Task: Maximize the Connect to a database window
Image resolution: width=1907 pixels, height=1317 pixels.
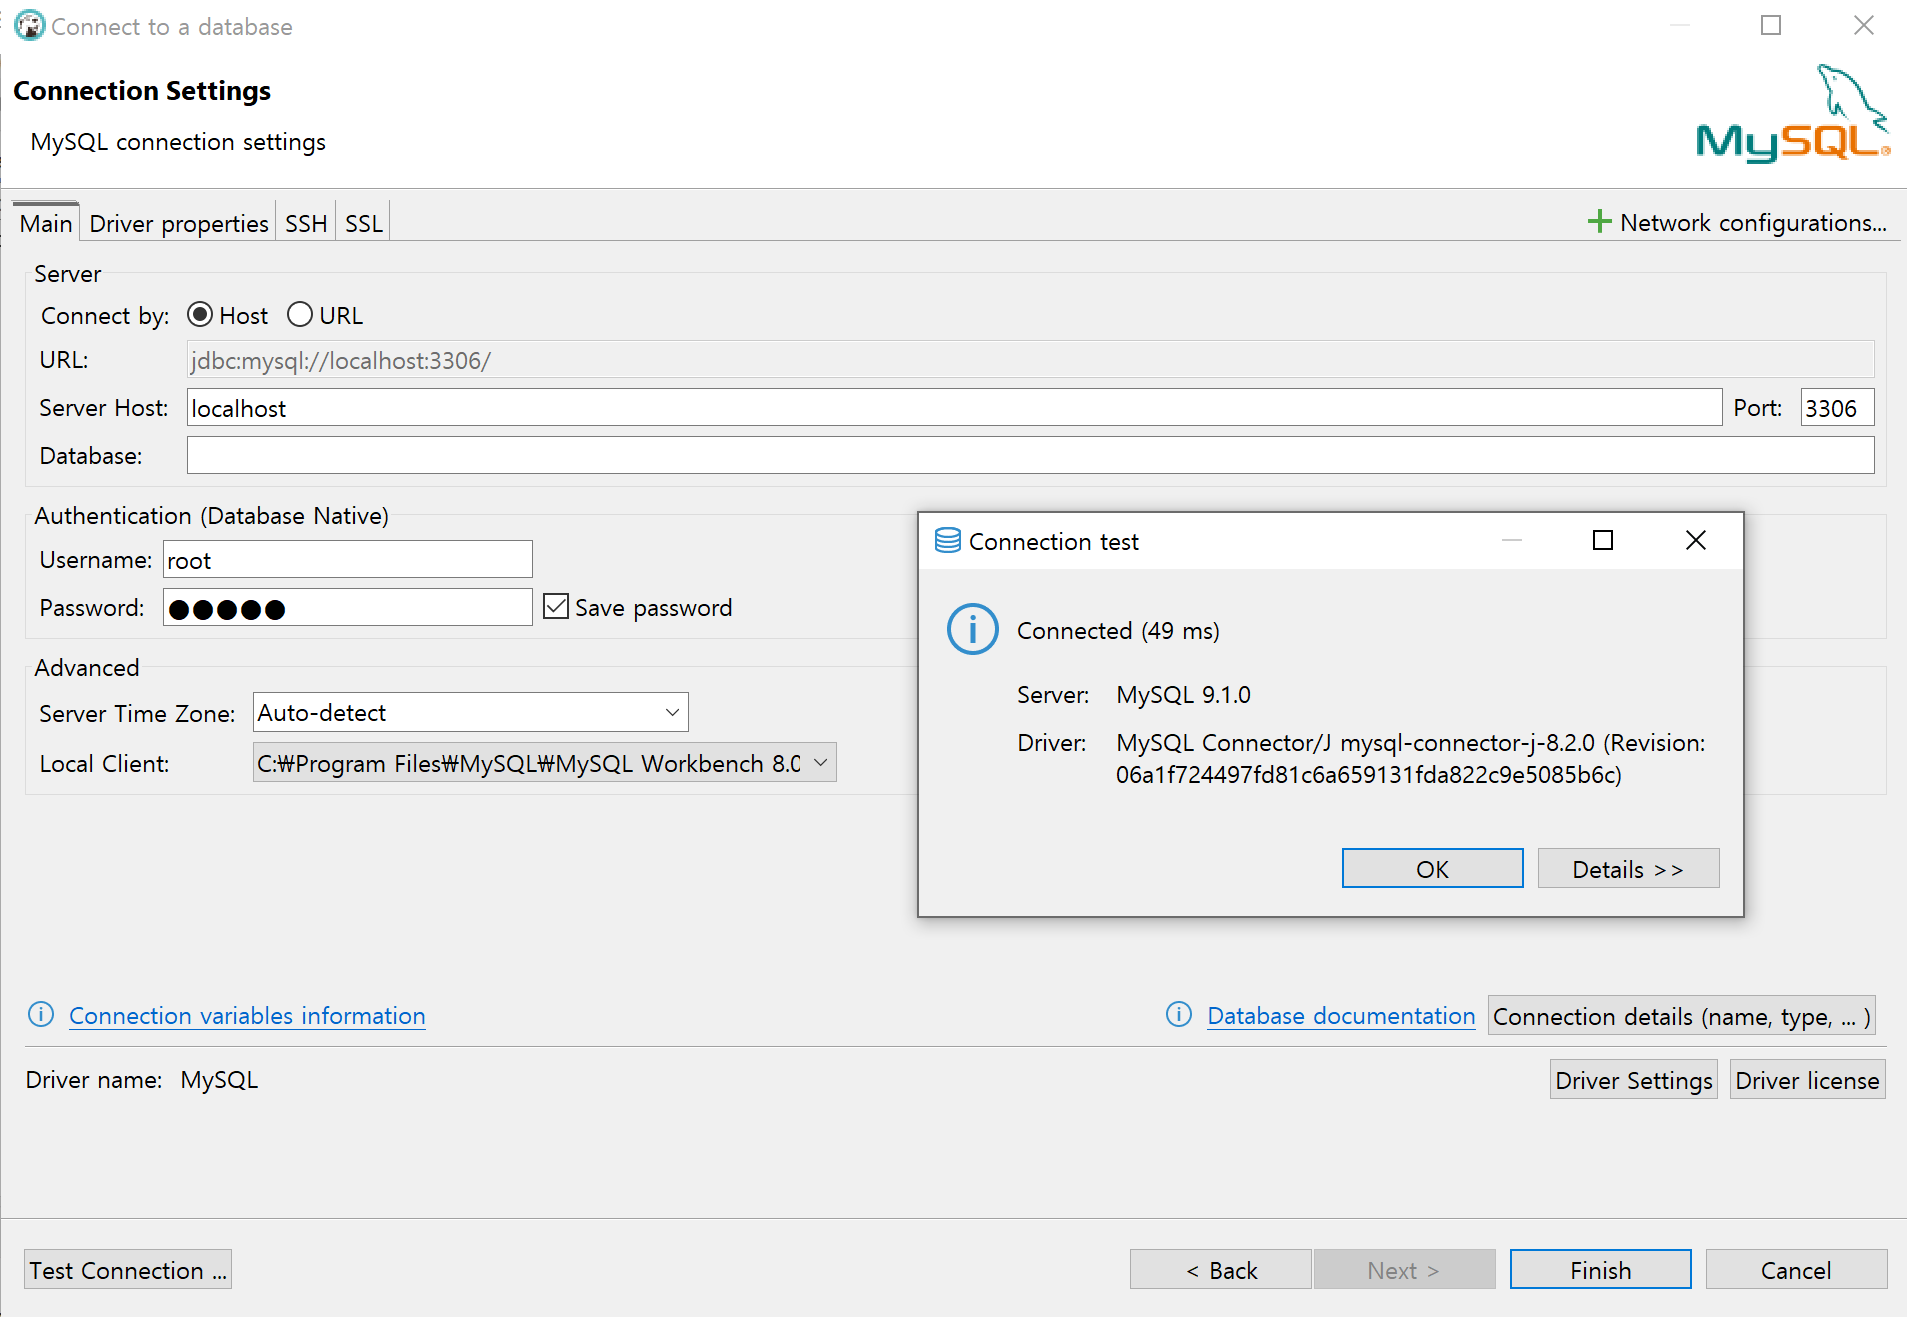Action: 1771,26
